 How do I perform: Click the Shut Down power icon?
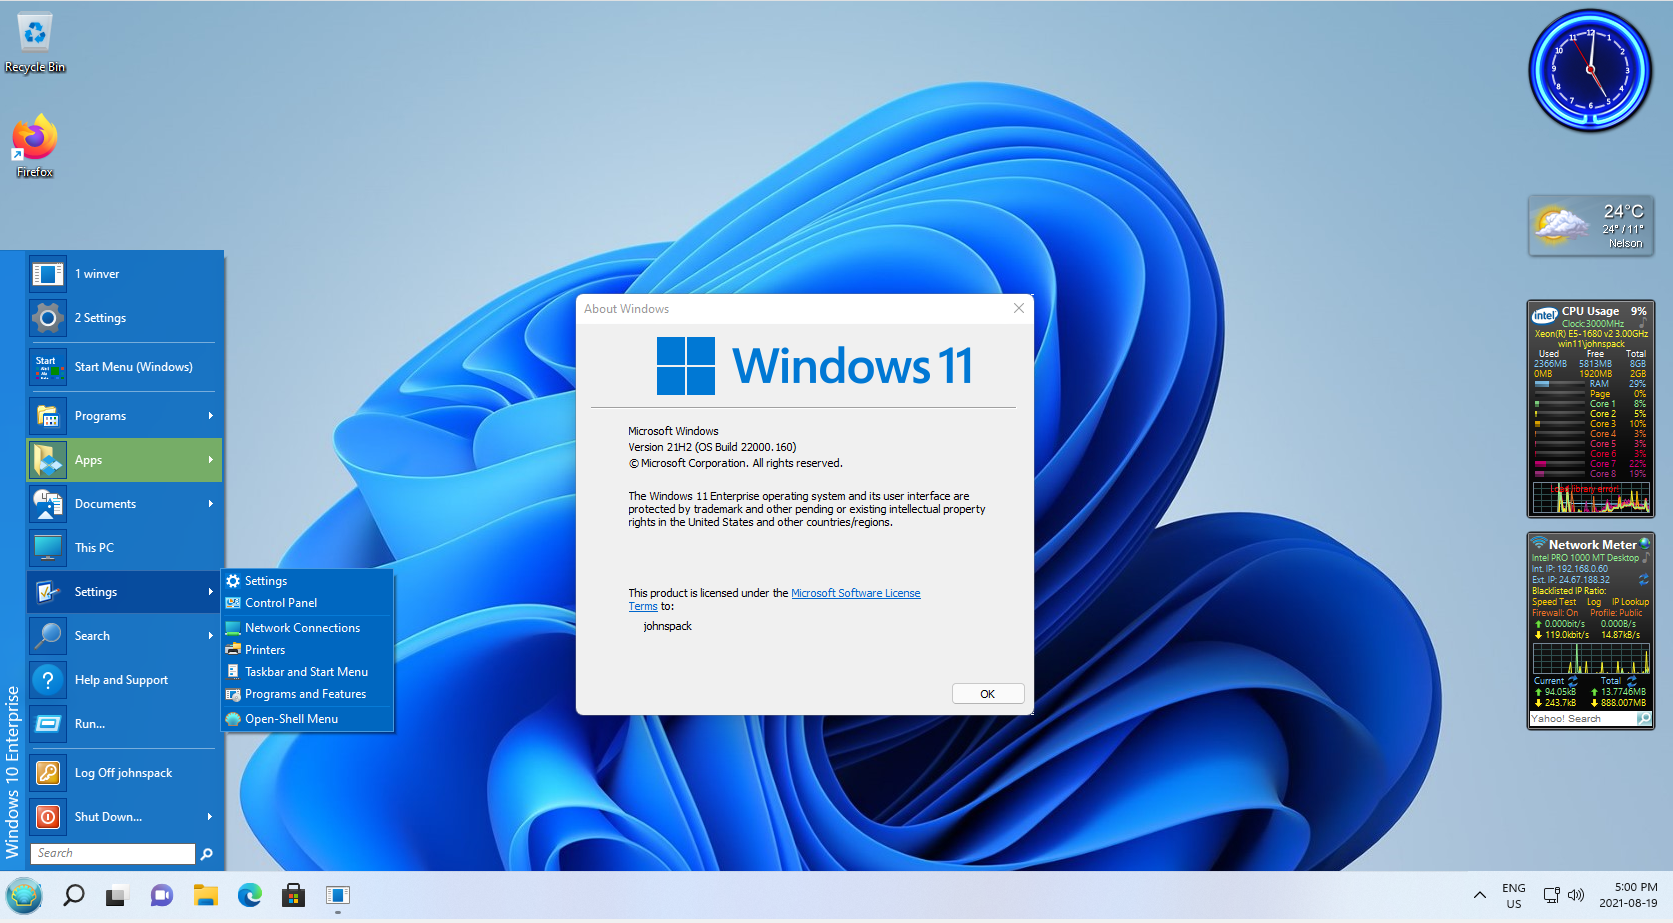pos(48,817)
